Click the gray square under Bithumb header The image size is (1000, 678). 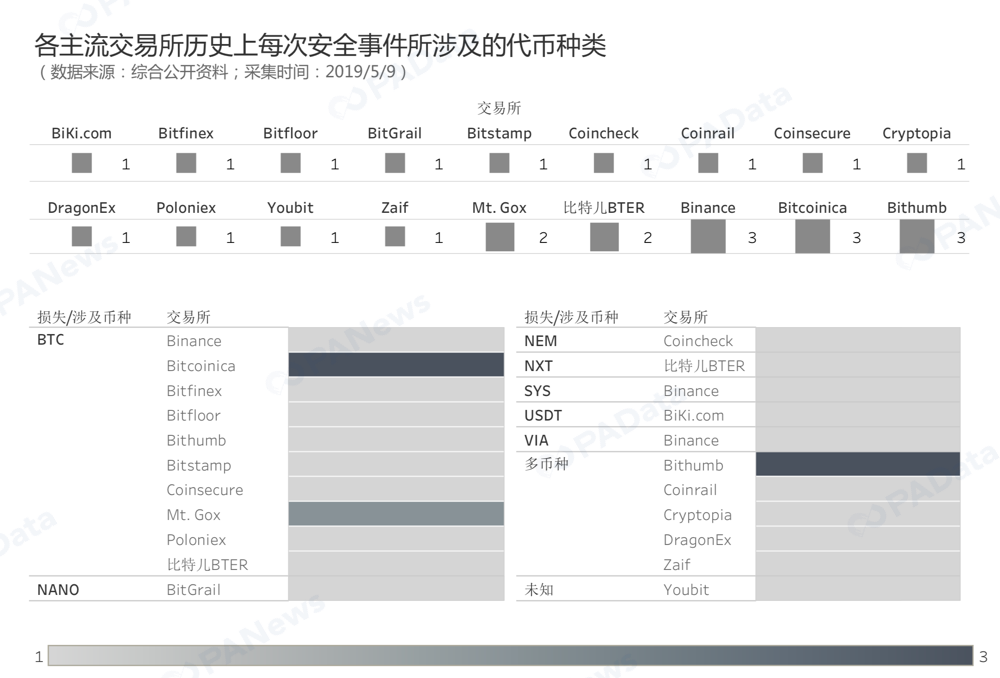tap(916, 237)
